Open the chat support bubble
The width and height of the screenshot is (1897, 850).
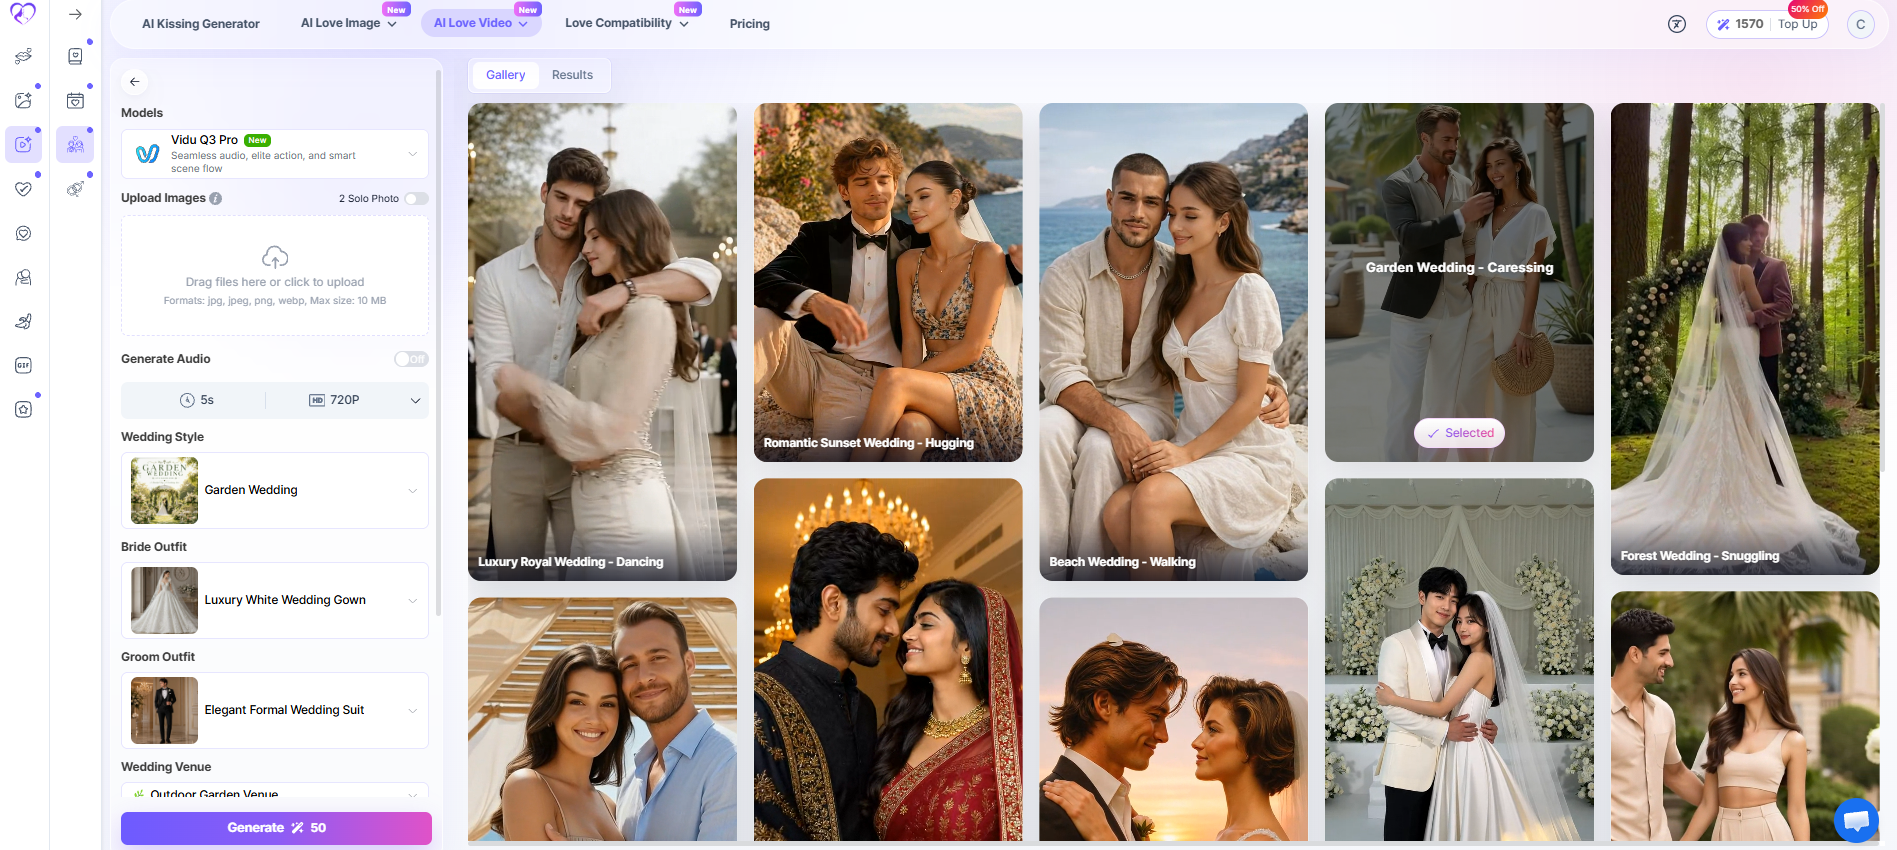coord(1856,820)
